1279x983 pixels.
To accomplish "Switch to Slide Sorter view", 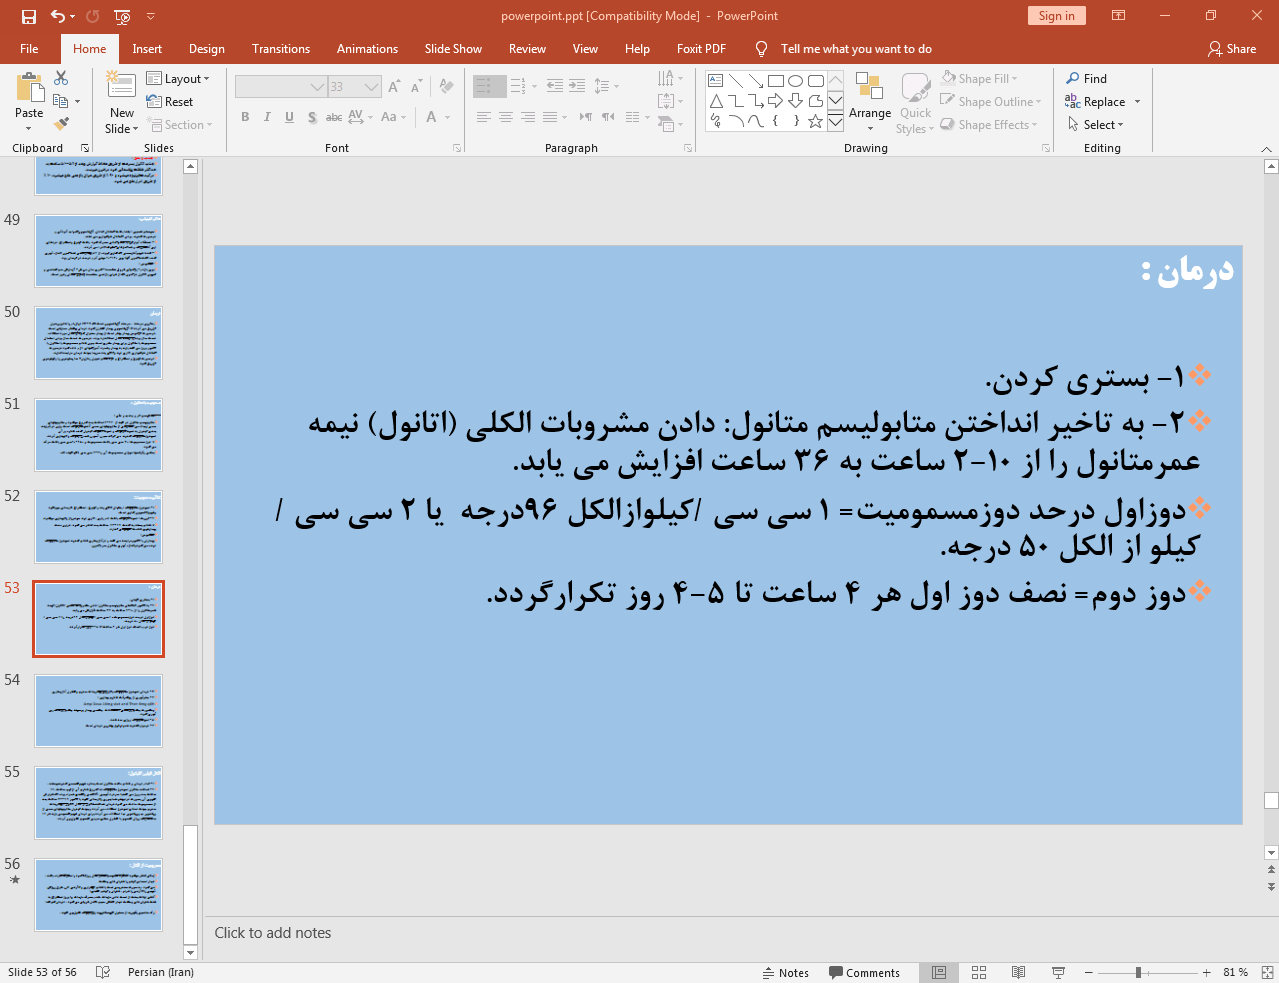I will (979, 972).
